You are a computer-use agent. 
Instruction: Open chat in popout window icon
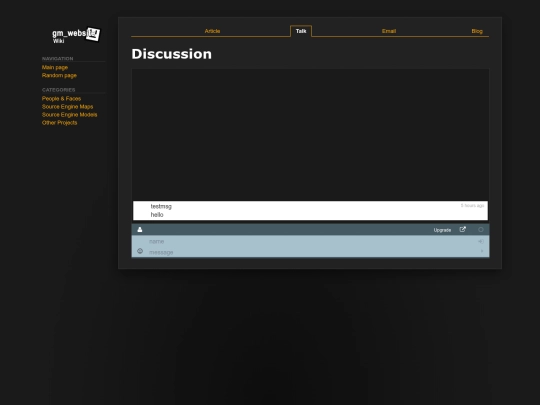click(x=463, y=229)
